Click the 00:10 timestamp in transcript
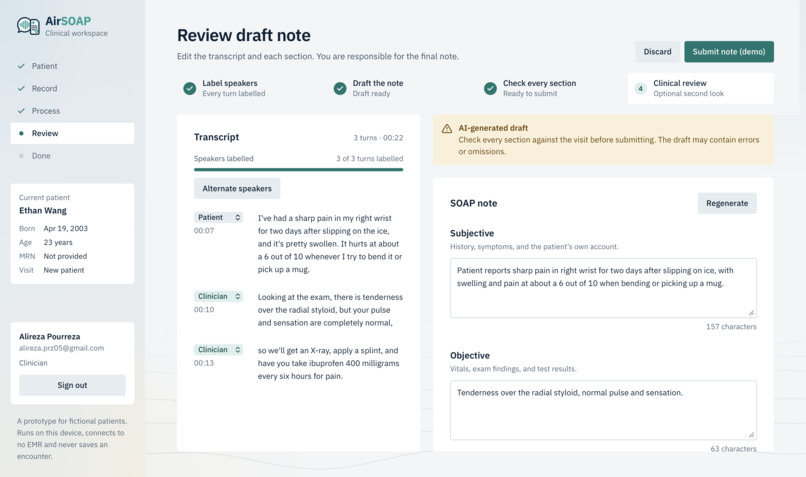This screenshot has width=806, height=477. click(204, 309)
